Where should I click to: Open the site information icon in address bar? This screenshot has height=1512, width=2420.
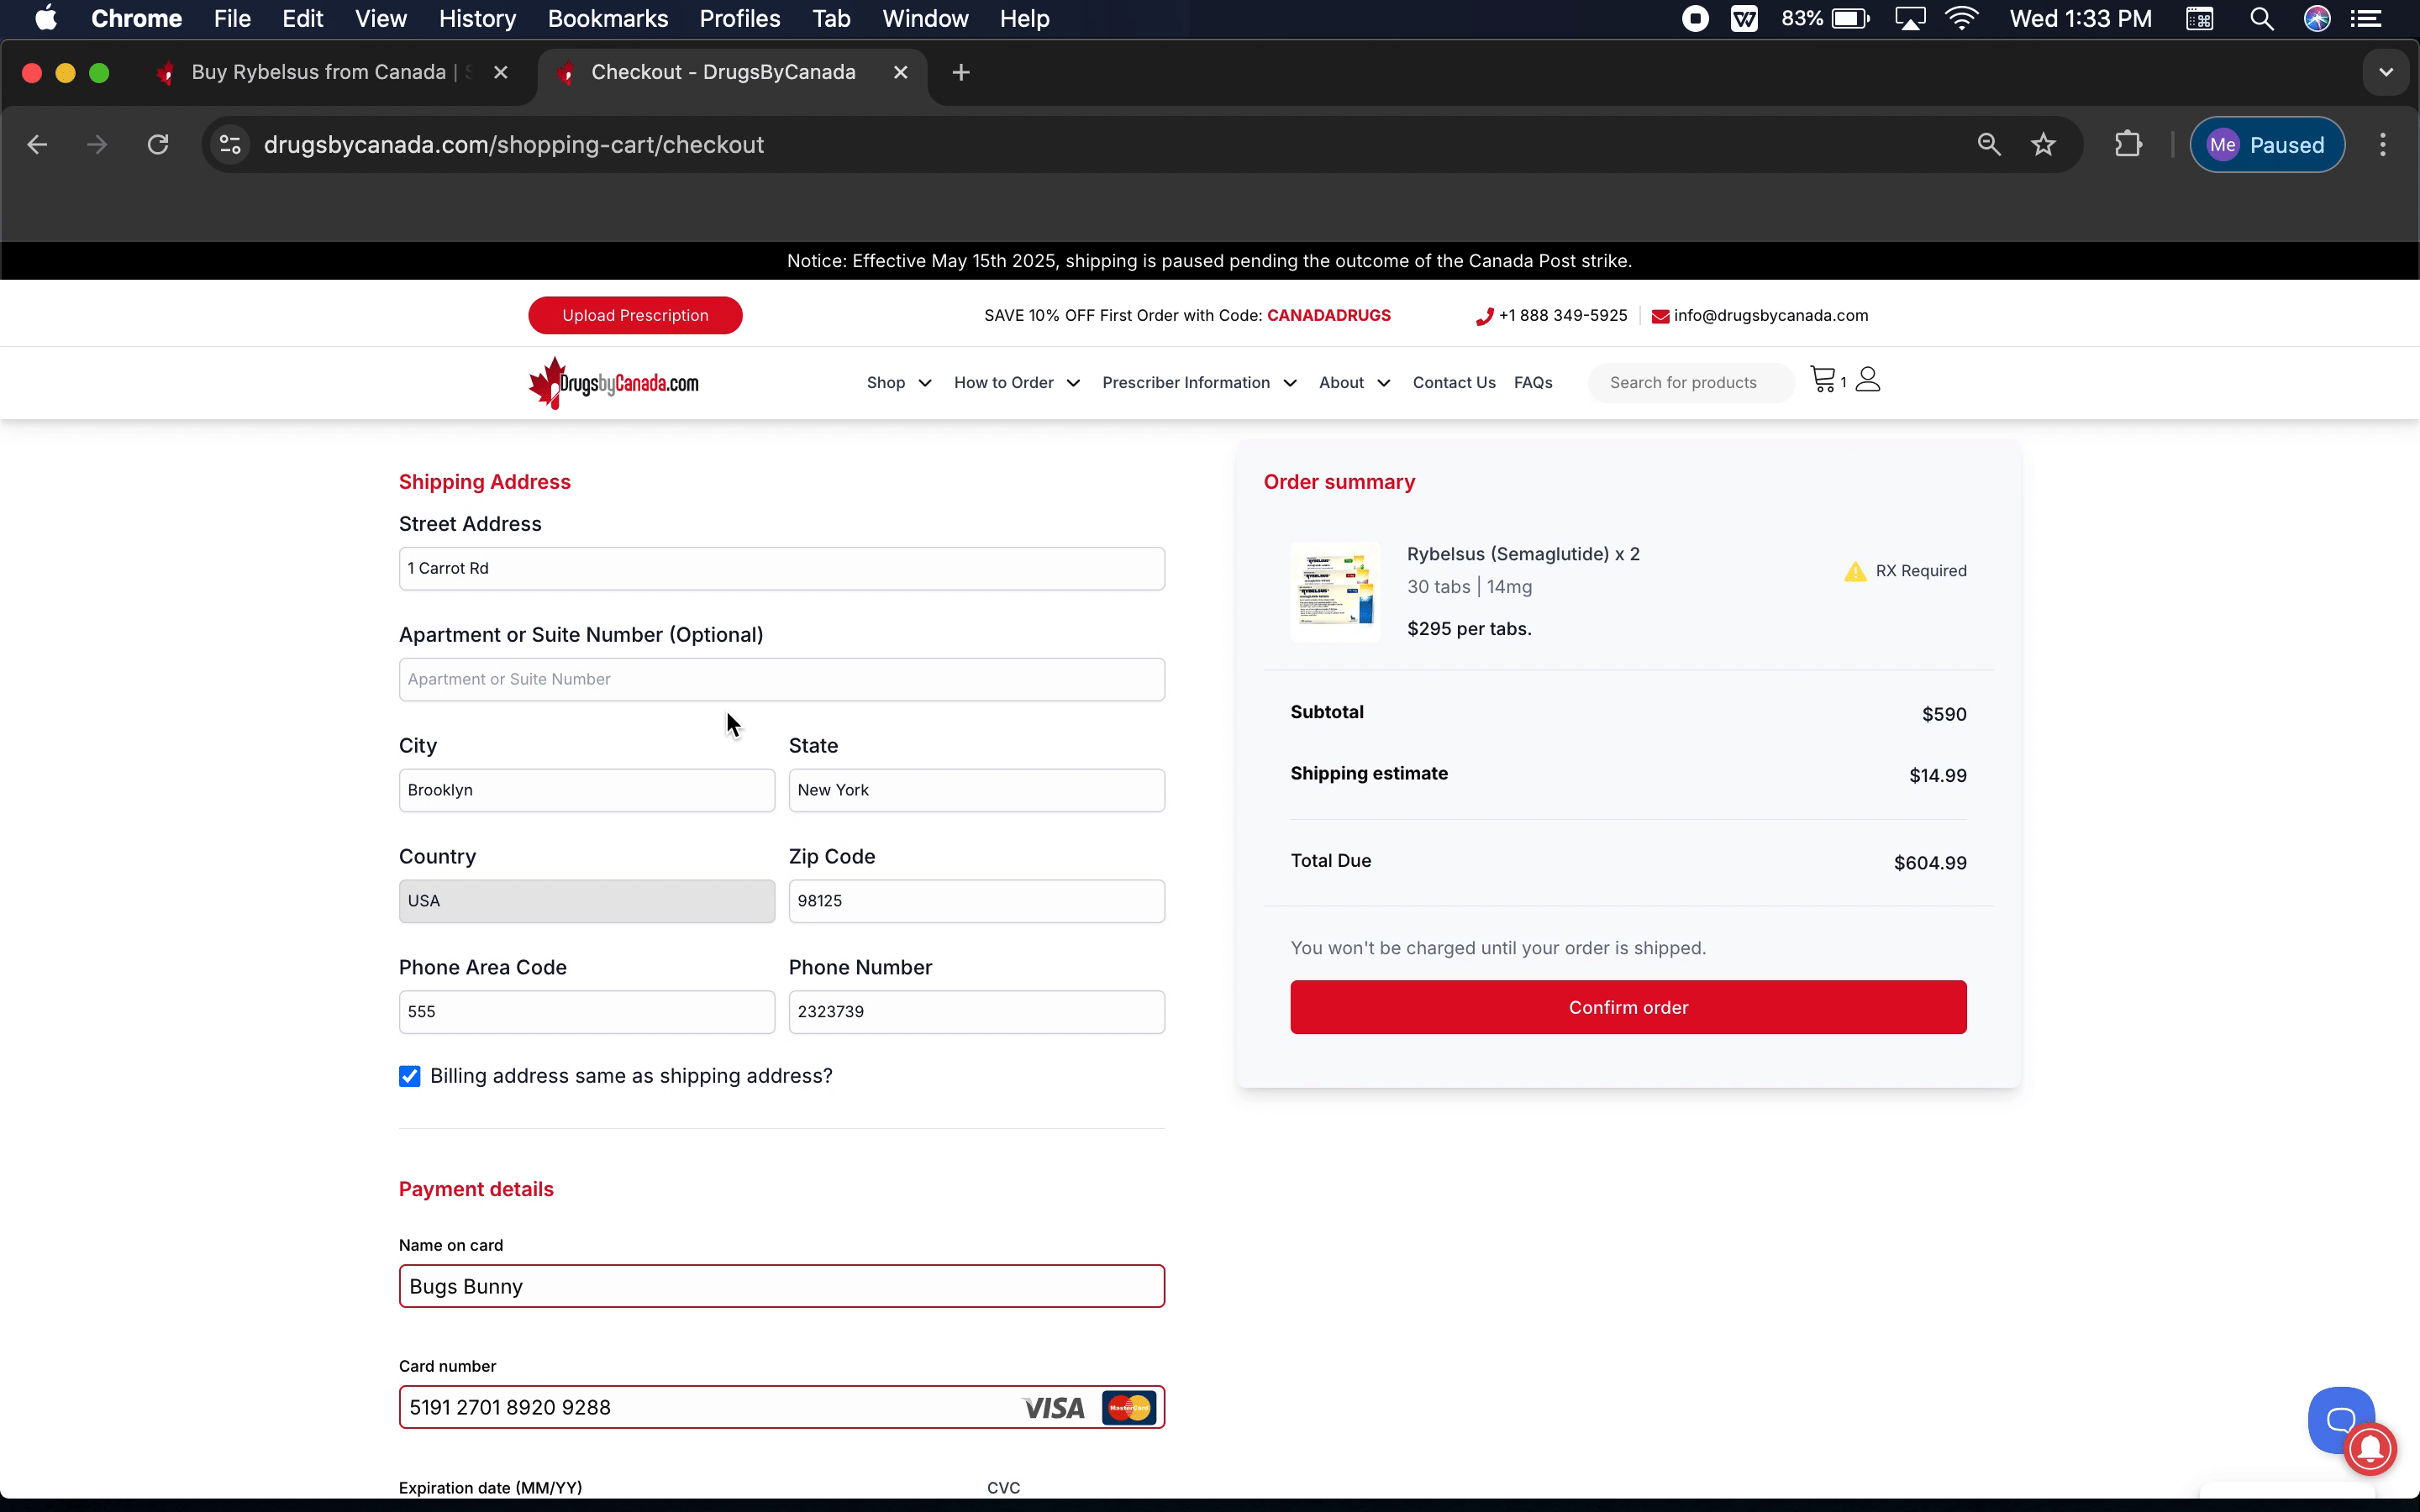click(x=231, y=145)
